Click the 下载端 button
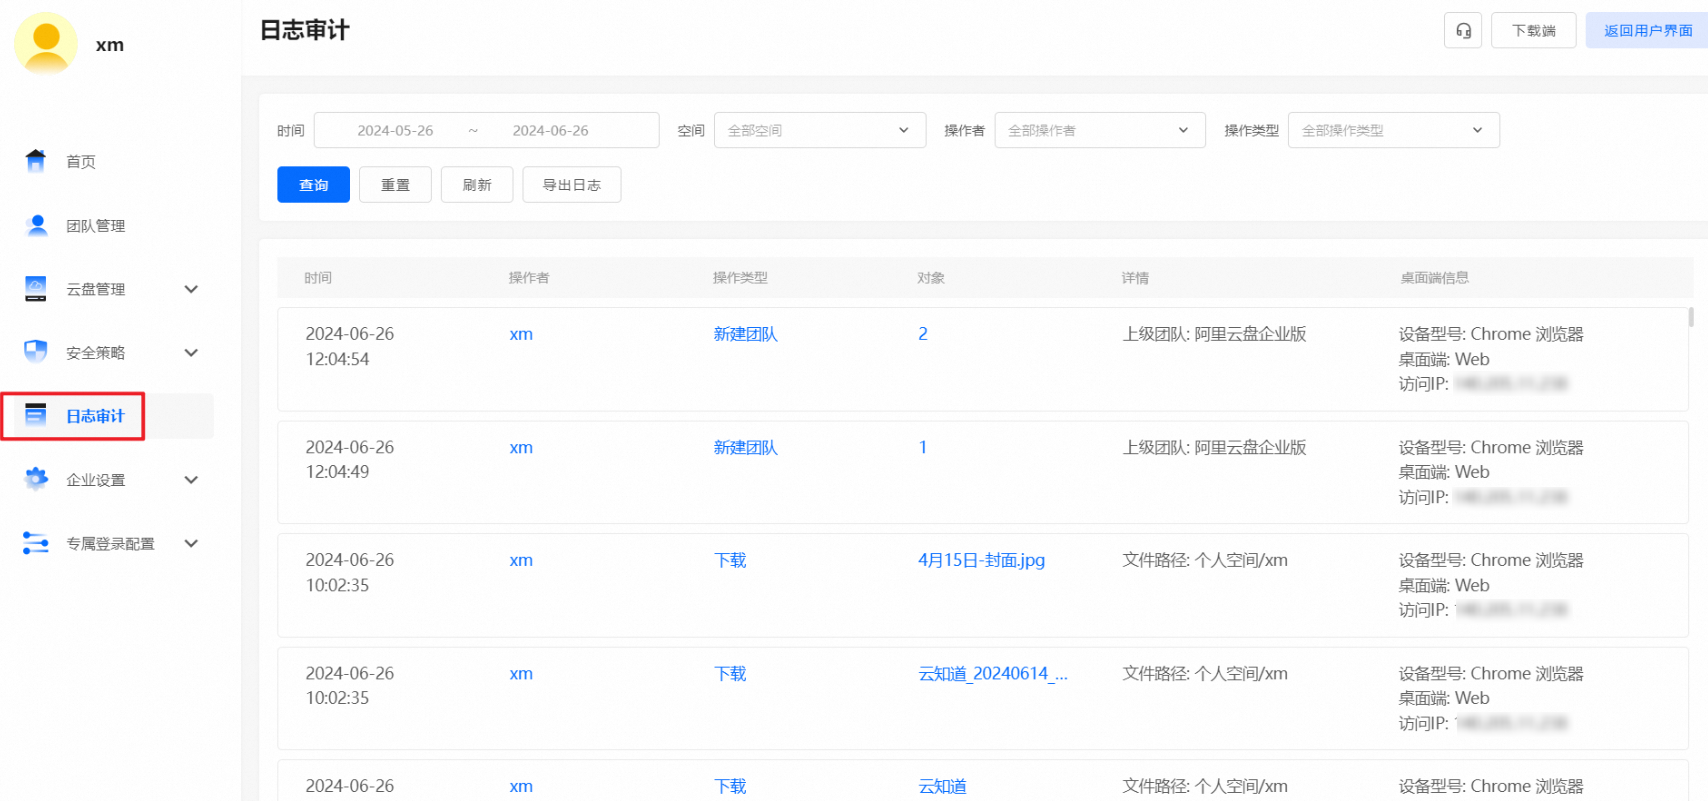The width and height of the screenshot is (1708, 801). pyautogui.click(x=1533, y=30)
